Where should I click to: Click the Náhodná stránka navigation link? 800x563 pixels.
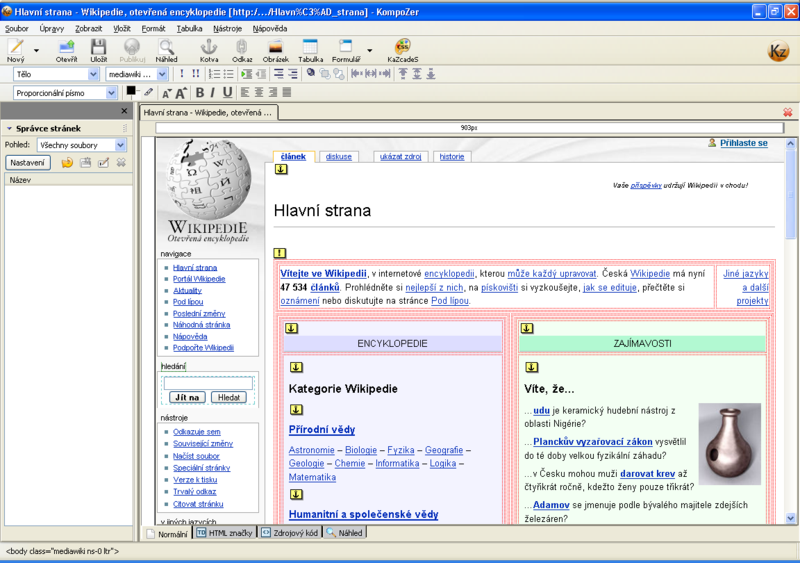[x=200, y=325]
